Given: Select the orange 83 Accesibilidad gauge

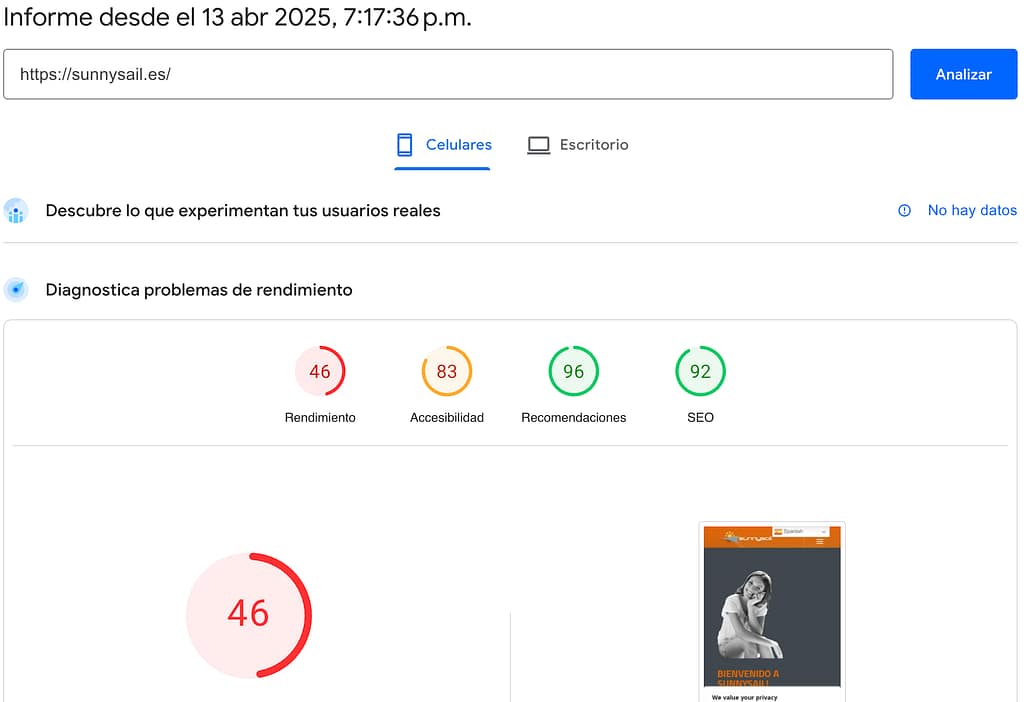Looking at the screenshot, I should coord(447,372).
